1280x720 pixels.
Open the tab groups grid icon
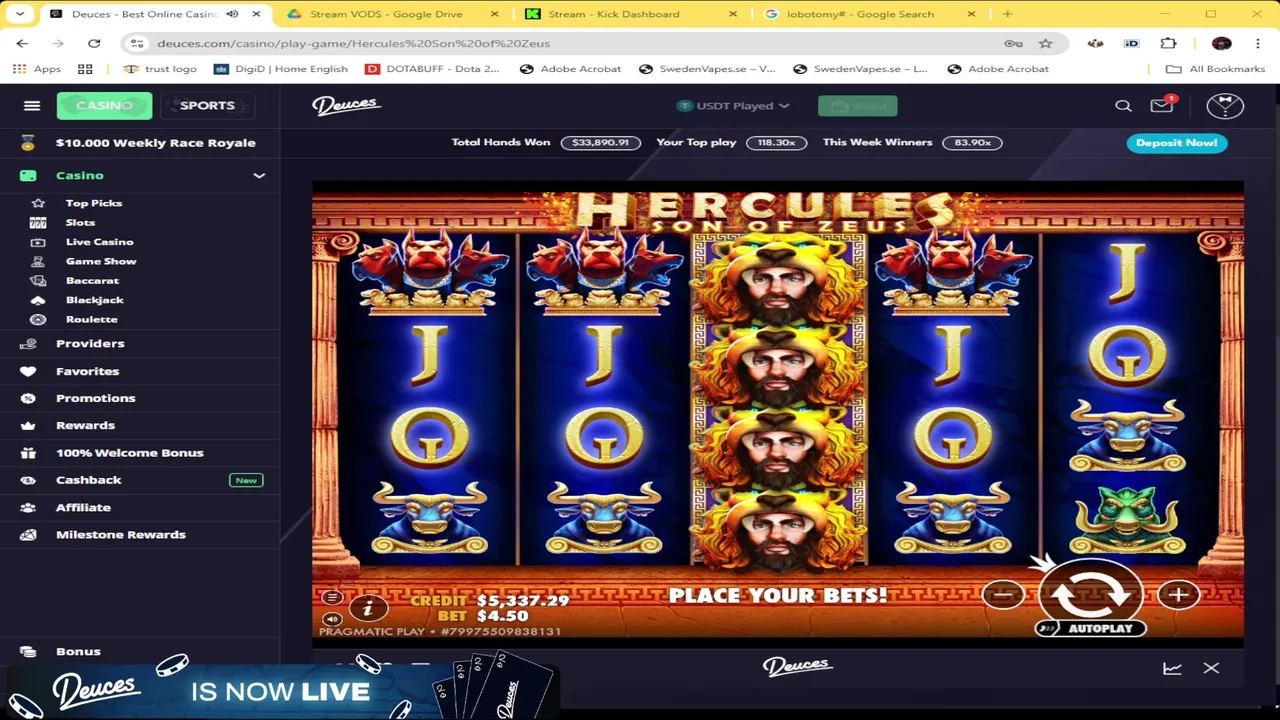[x=85, y=69]
